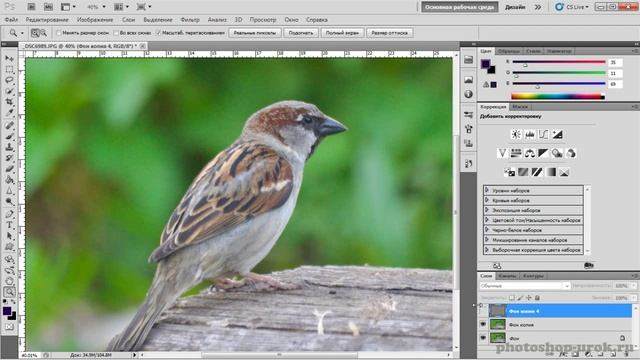Select the Pen tool
640x360 pixels.
(9, 214)
